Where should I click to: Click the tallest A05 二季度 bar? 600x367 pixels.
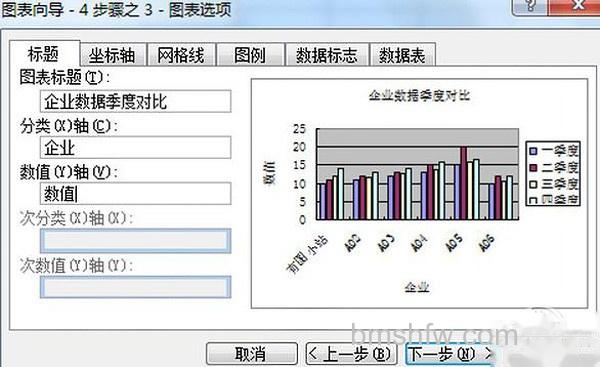pyautogui.click(x=464, y=183)
